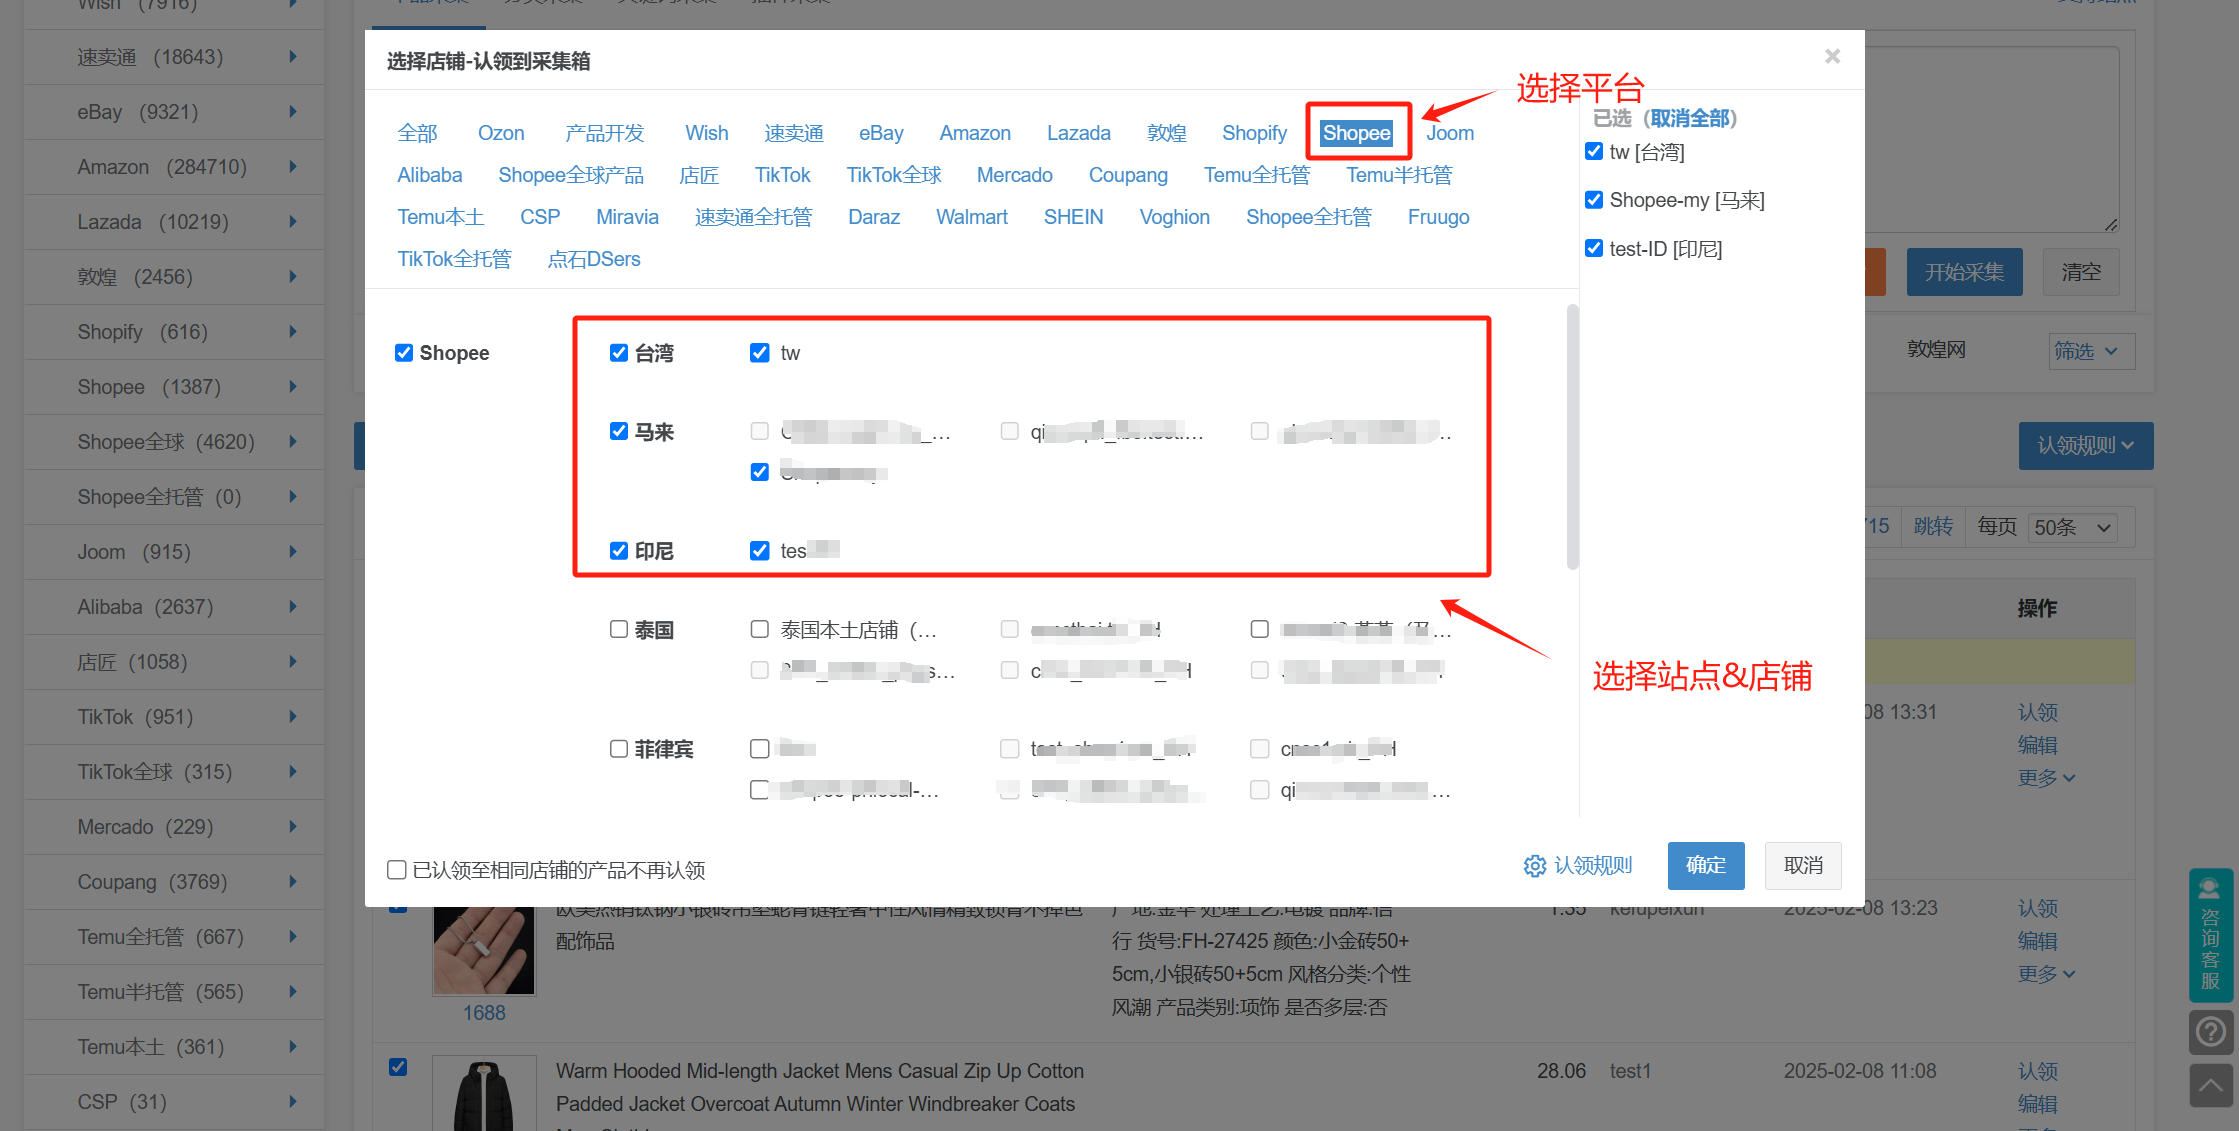Select the Amazon platform tab
Image resolution: width=2239 pixels, height=1131 pixels.
coord(975,133)
